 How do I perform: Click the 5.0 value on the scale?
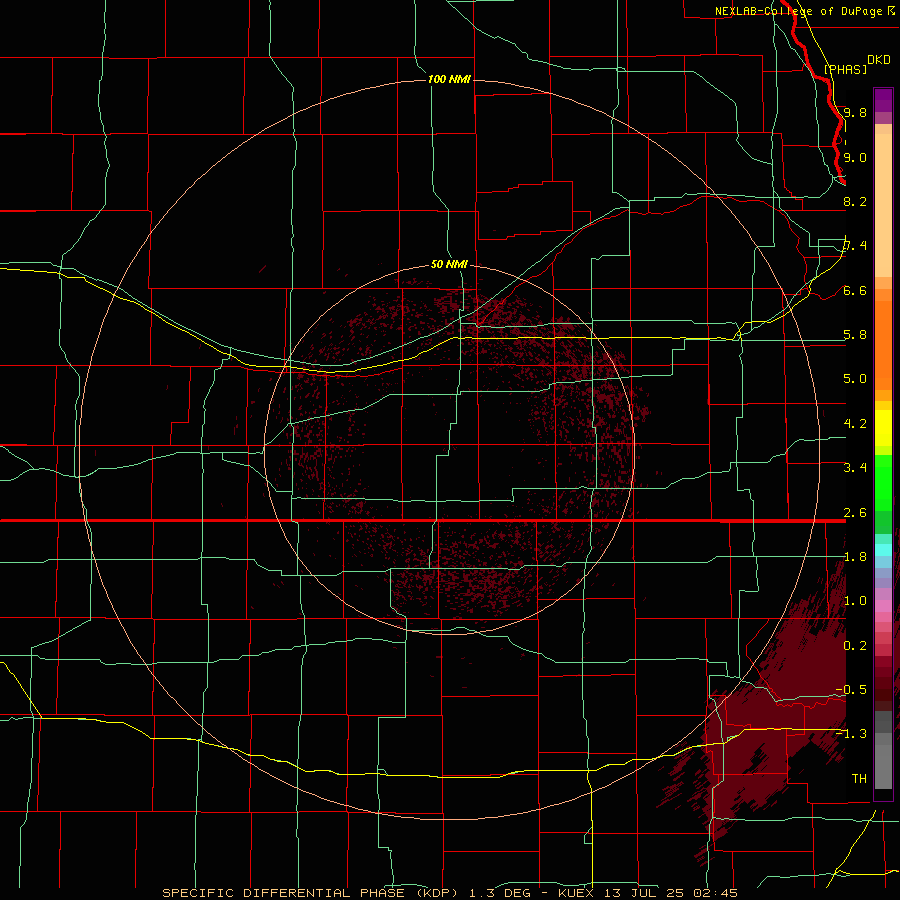click(x=855, y=379)
